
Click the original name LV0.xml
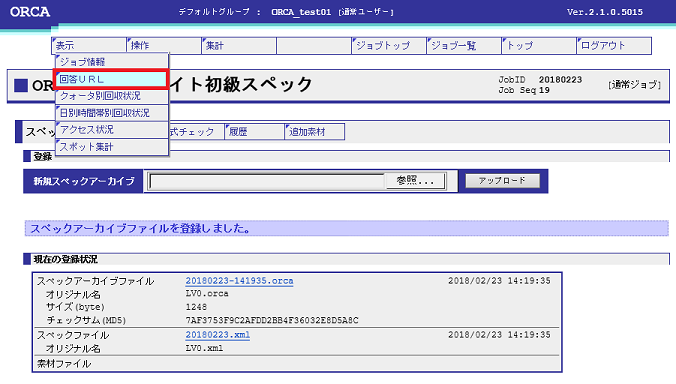point(204,348)
